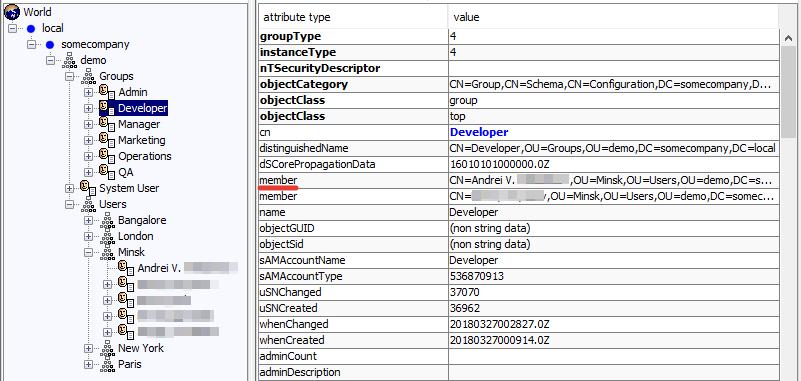The image size is (801, 381).
Task: Click the groupType value cell
Action: click(x=614, y=36)
